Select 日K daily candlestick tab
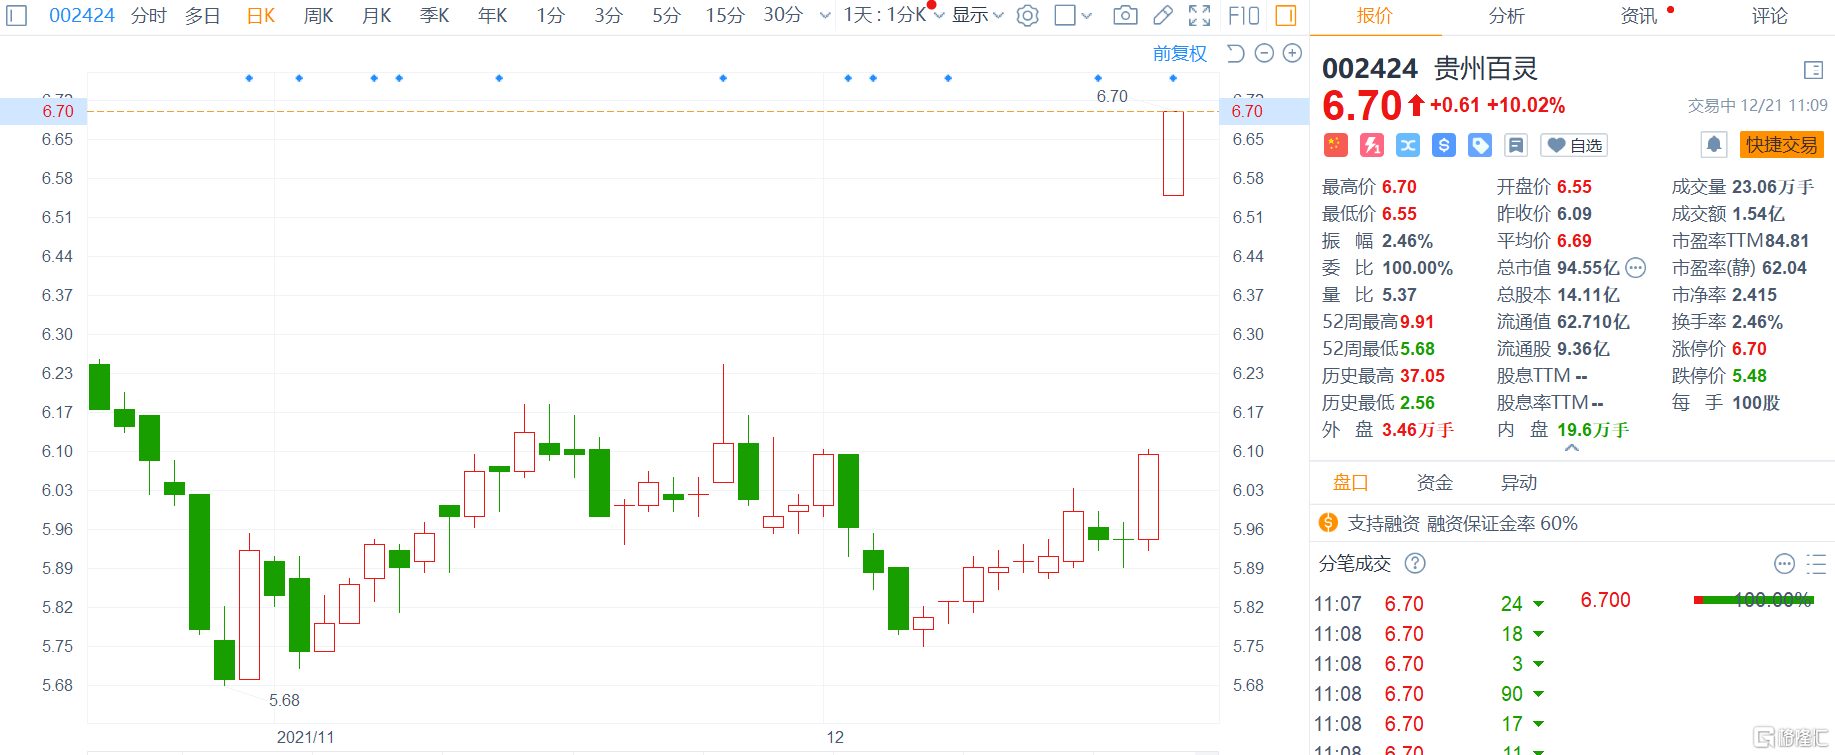The width and height of the screenshot is (1835, 755). coord(261,15)
